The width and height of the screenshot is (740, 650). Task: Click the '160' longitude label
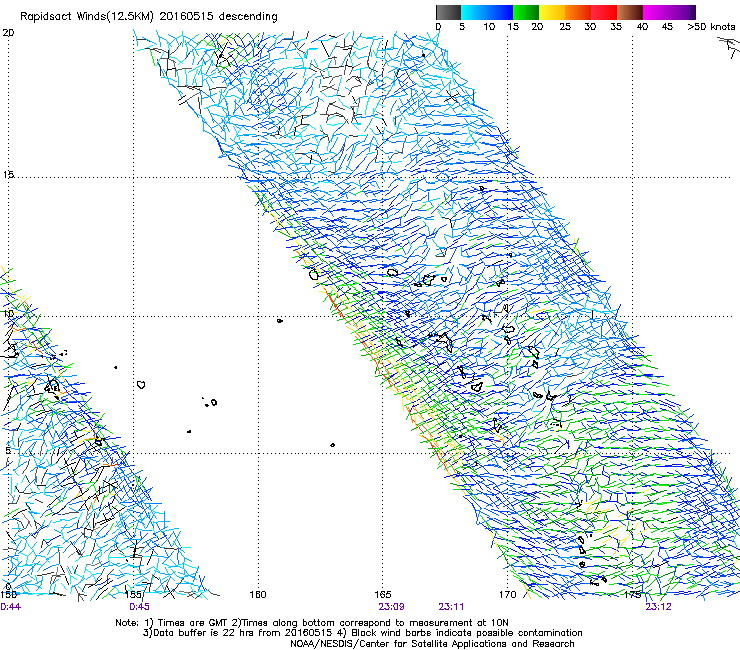(x=258, y=595)
